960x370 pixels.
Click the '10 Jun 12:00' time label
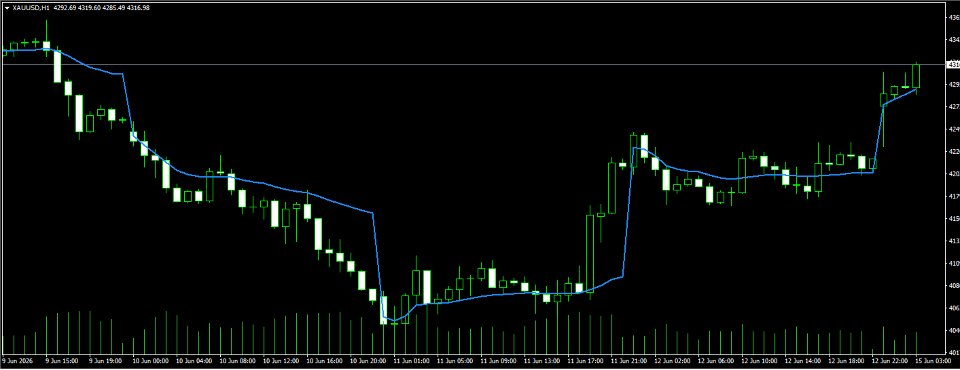(280, 361)
